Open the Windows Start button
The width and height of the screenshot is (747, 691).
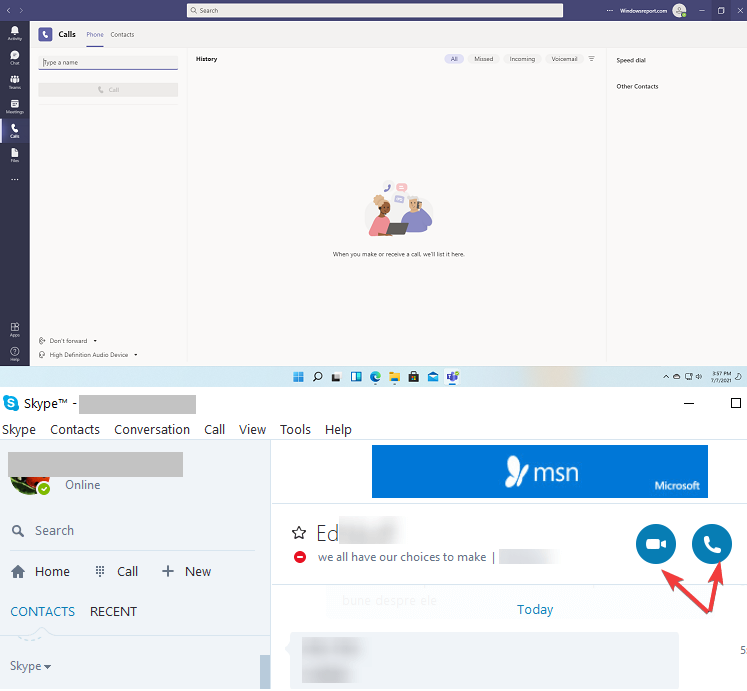coord(298,377)
